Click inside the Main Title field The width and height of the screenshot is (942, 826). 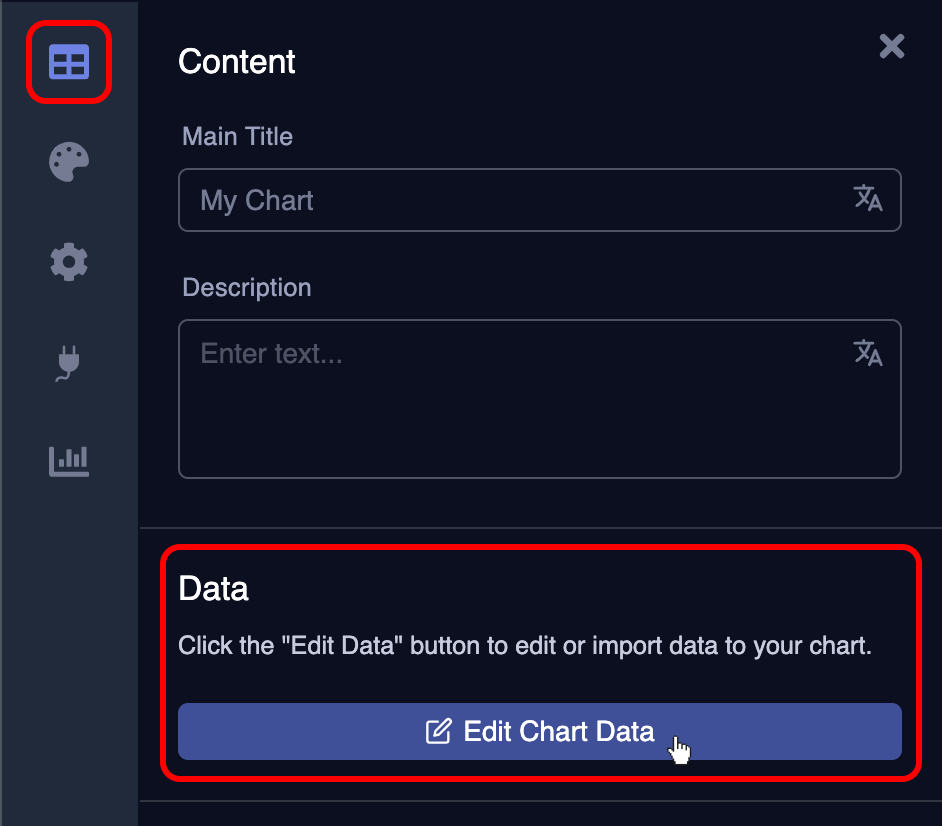click(x=500, y=200)
